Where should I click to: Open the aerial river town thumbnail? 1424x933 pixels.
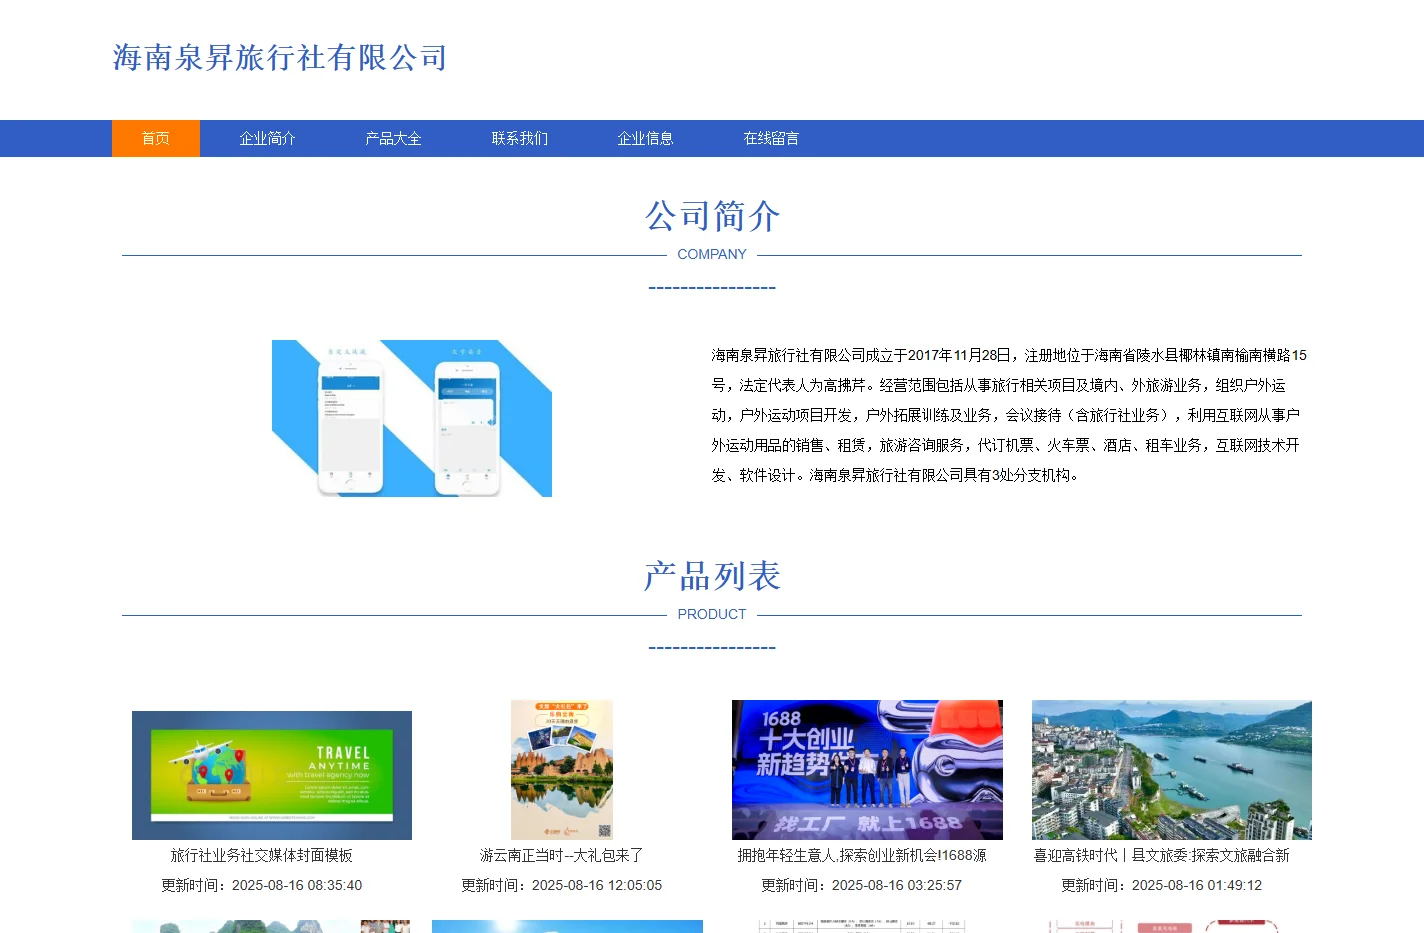click(x=1172, y=770)
